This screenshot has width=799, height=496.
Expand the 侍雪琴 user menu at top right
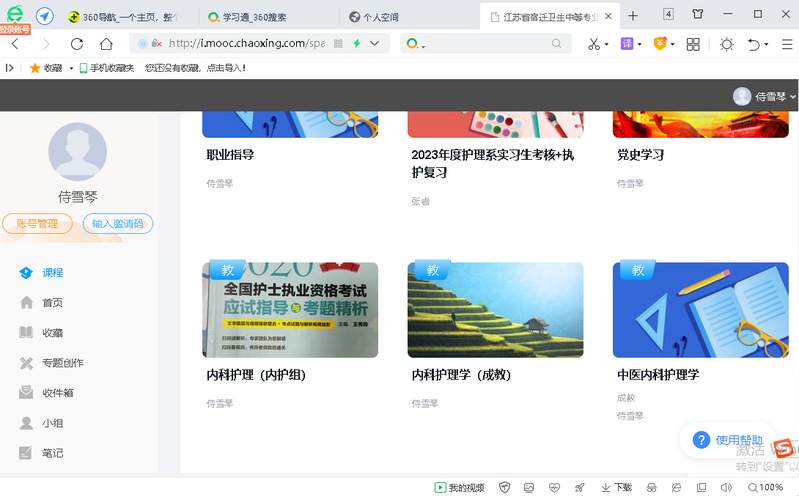[765, 96]
